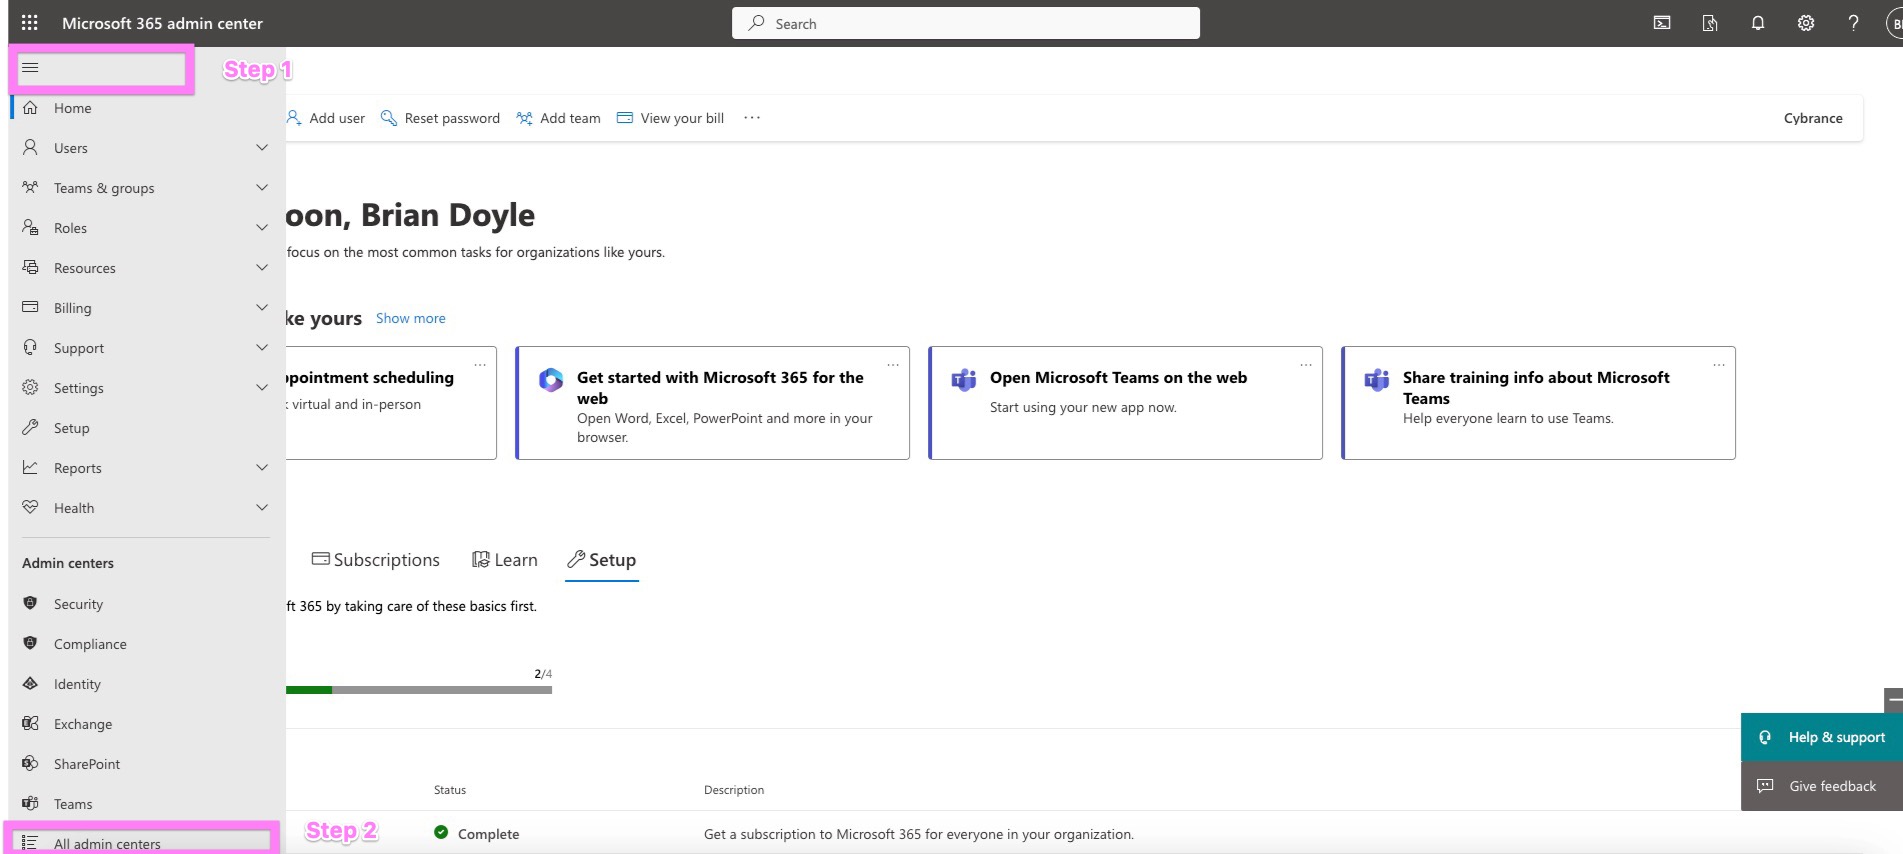Open notifications bell icon

(1758, 23)
